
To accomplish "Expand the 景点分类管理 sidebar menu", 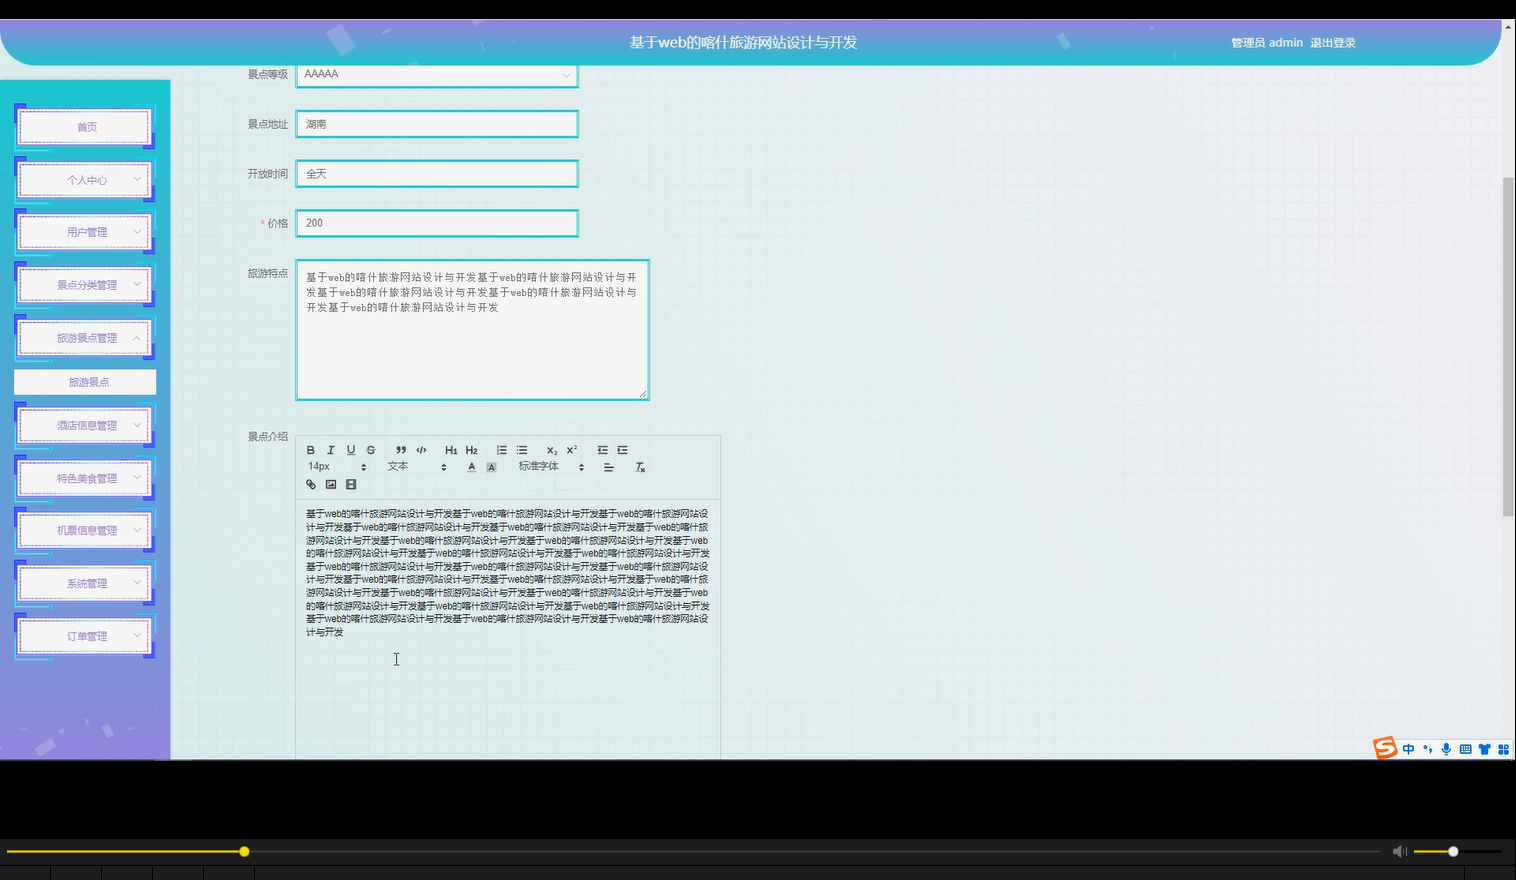I will [86, 285].
